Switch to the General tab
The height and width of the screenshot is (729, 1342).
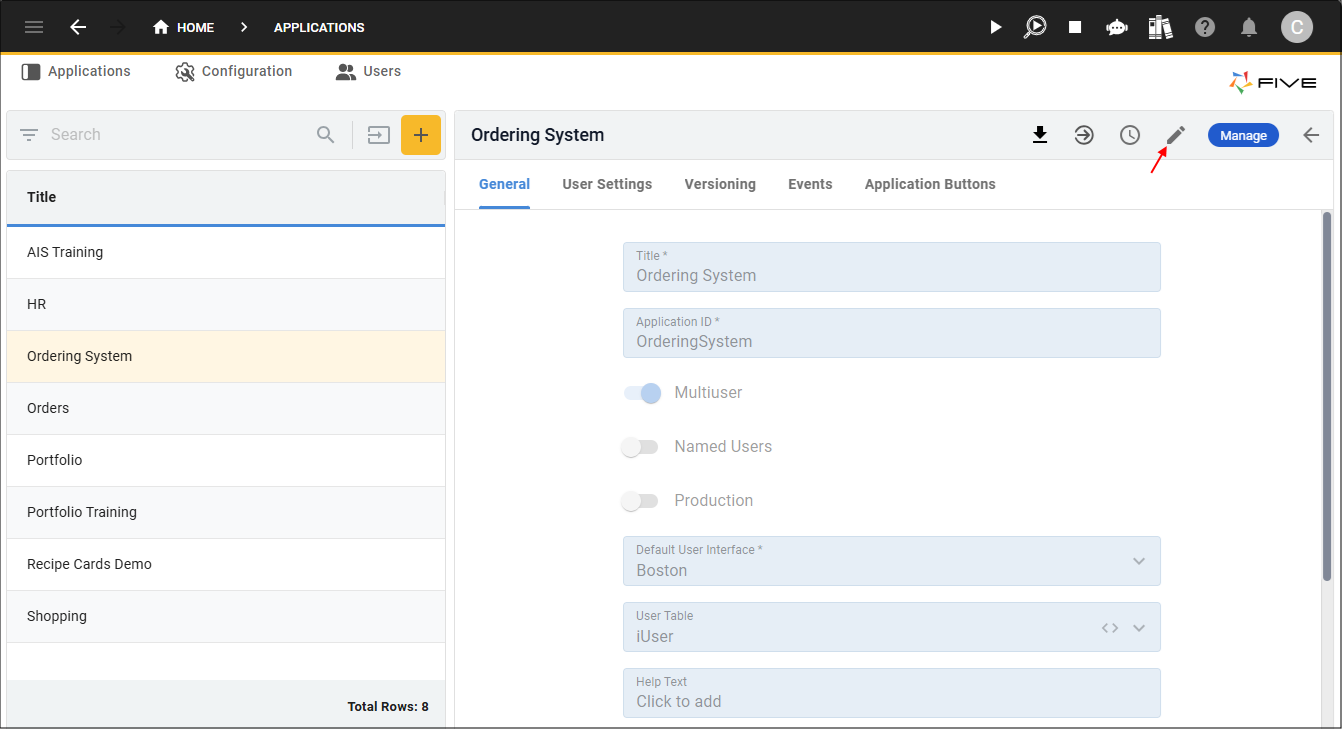pos(504,184)
